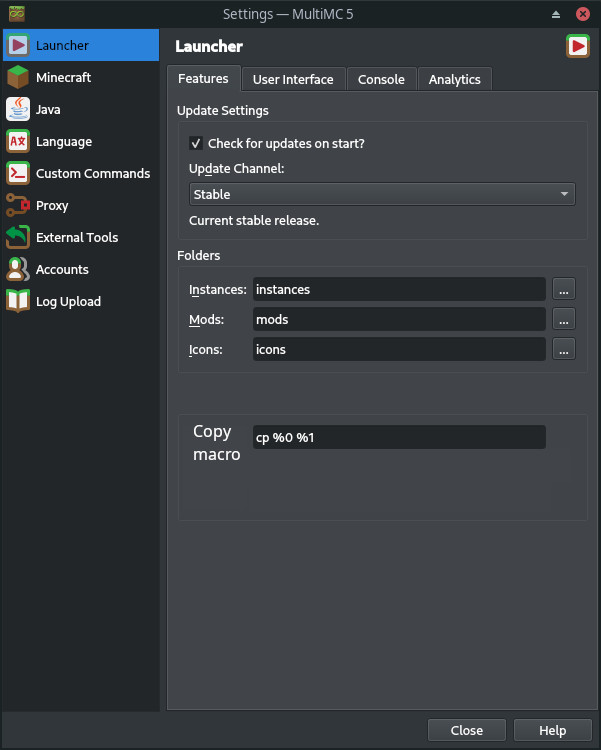601x750 pixels.
Task: Focus the Mods folder path field
Action: (399, 320)
